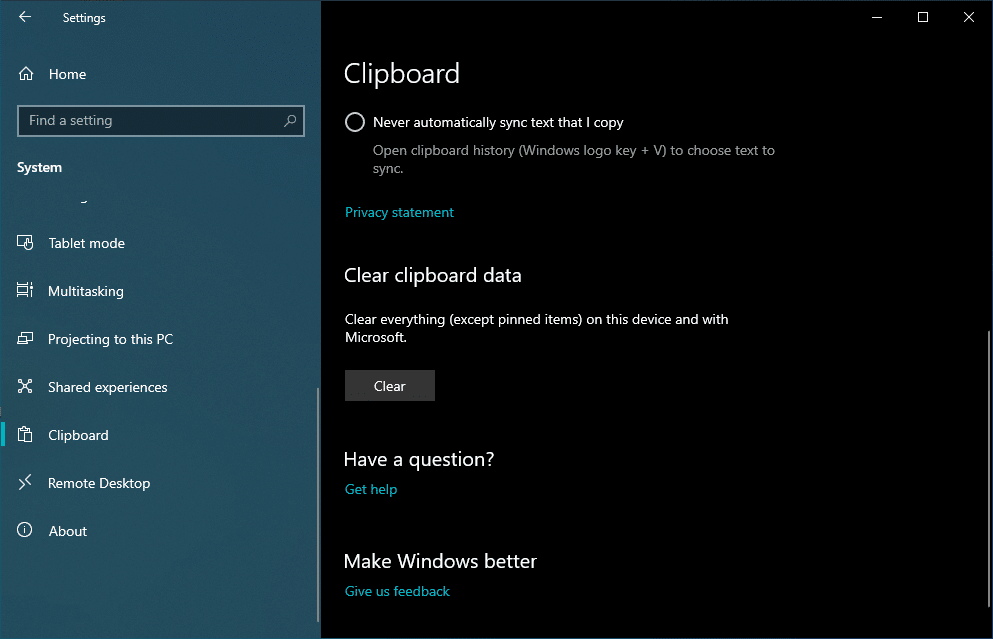This screenshot has height=639, width=993.
Task: Click the Home icon in sidebar
Action: point(24,73)
